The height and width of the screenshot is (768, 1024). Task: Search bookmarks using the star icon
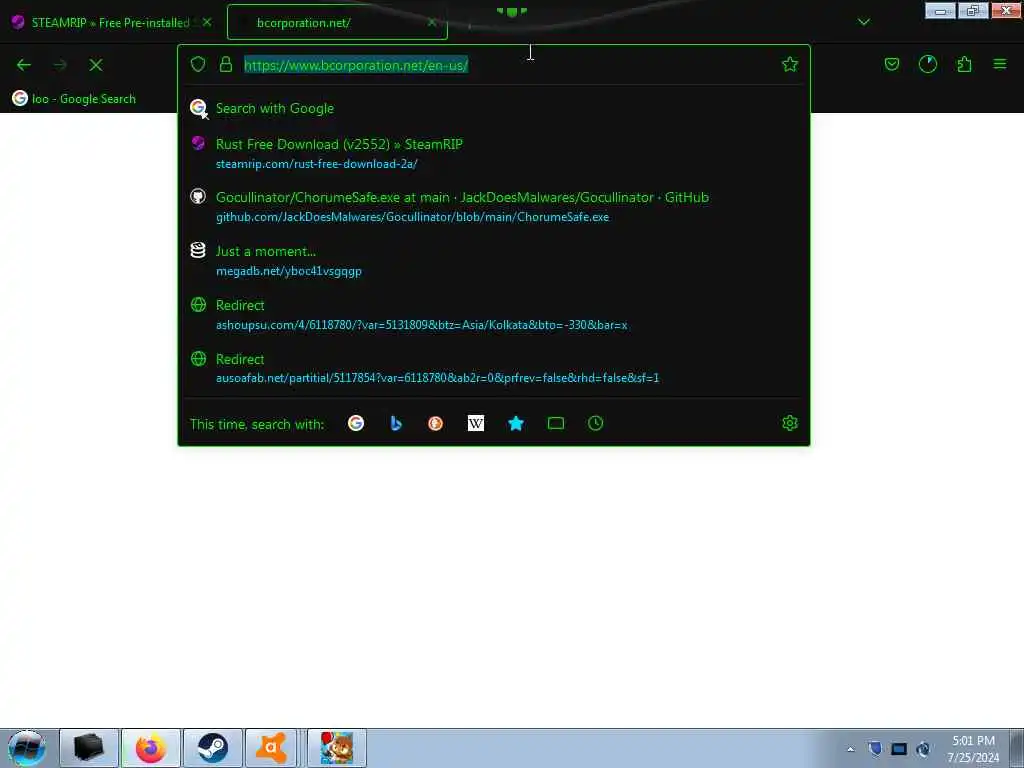click(x=516, y=423)
